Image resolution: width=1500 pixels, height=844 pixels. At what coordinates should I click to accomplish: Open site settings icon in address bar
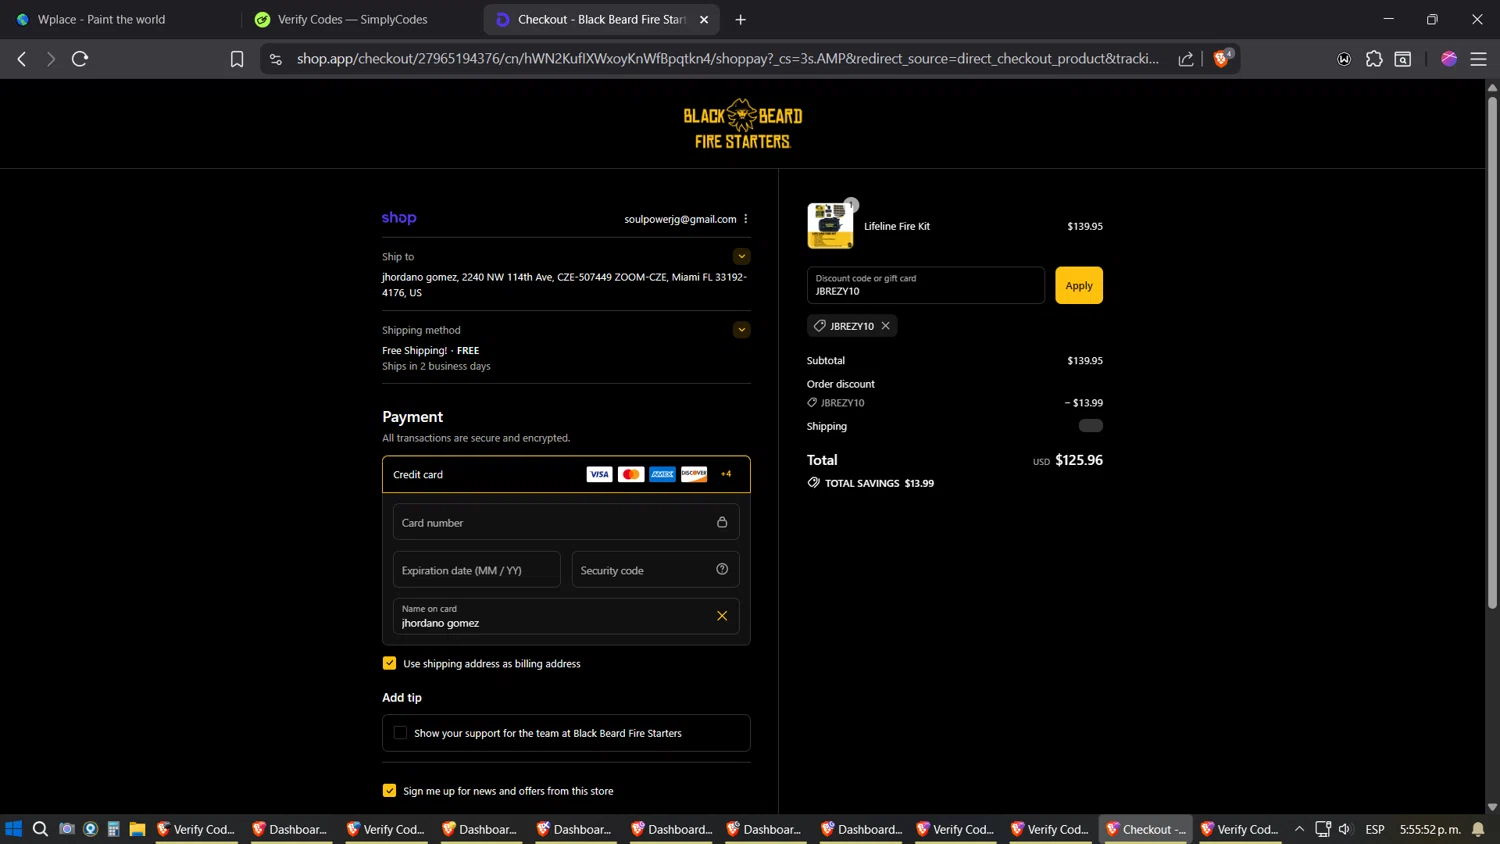(276, 59)
